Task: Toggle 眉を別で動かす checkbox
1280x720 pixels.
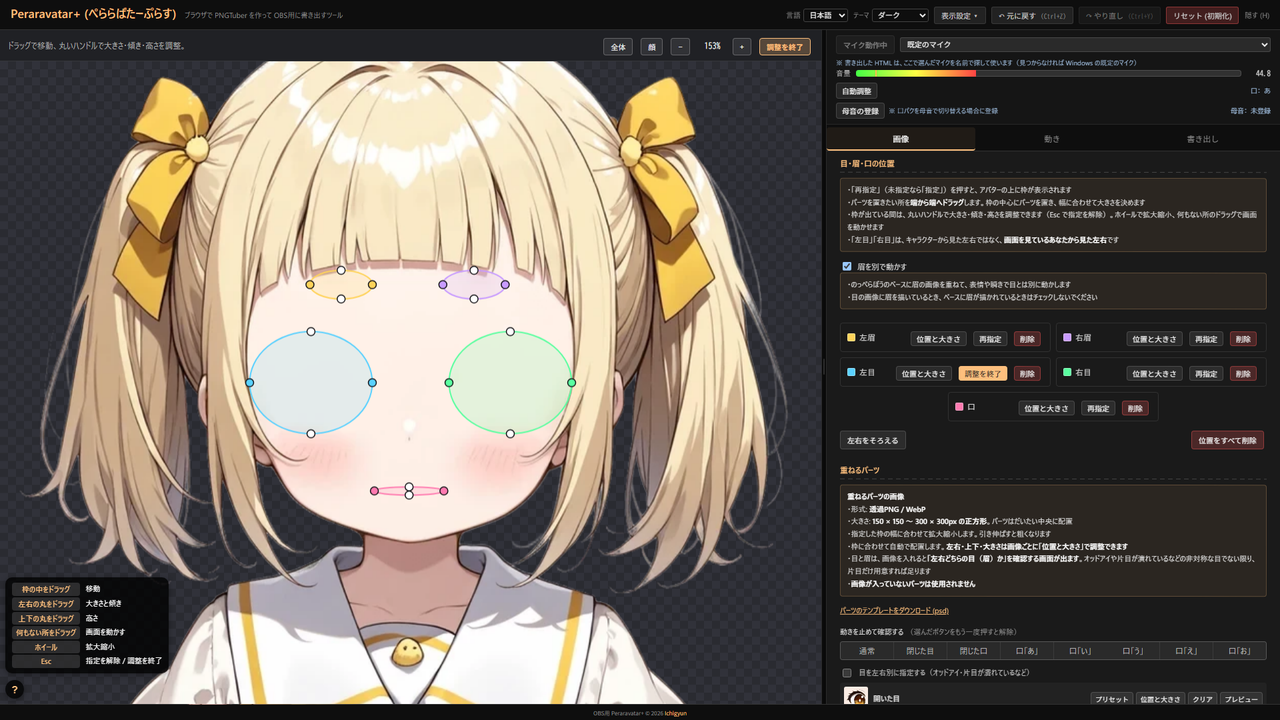Action: click(x=847, y=267)
